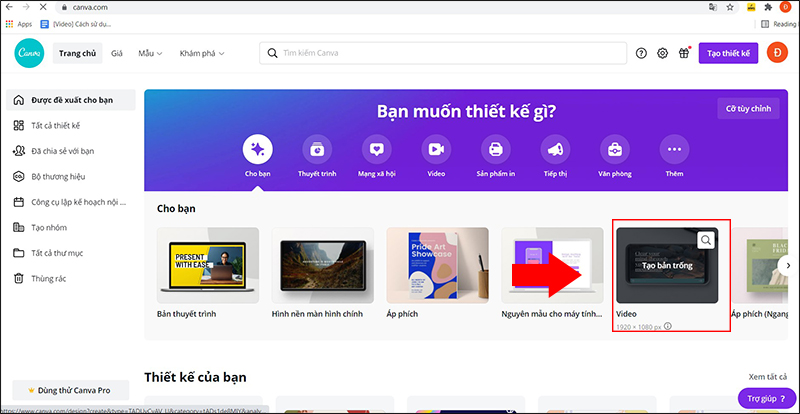
Task: Open the gift box notifications icon
Action: coord(684,53)
